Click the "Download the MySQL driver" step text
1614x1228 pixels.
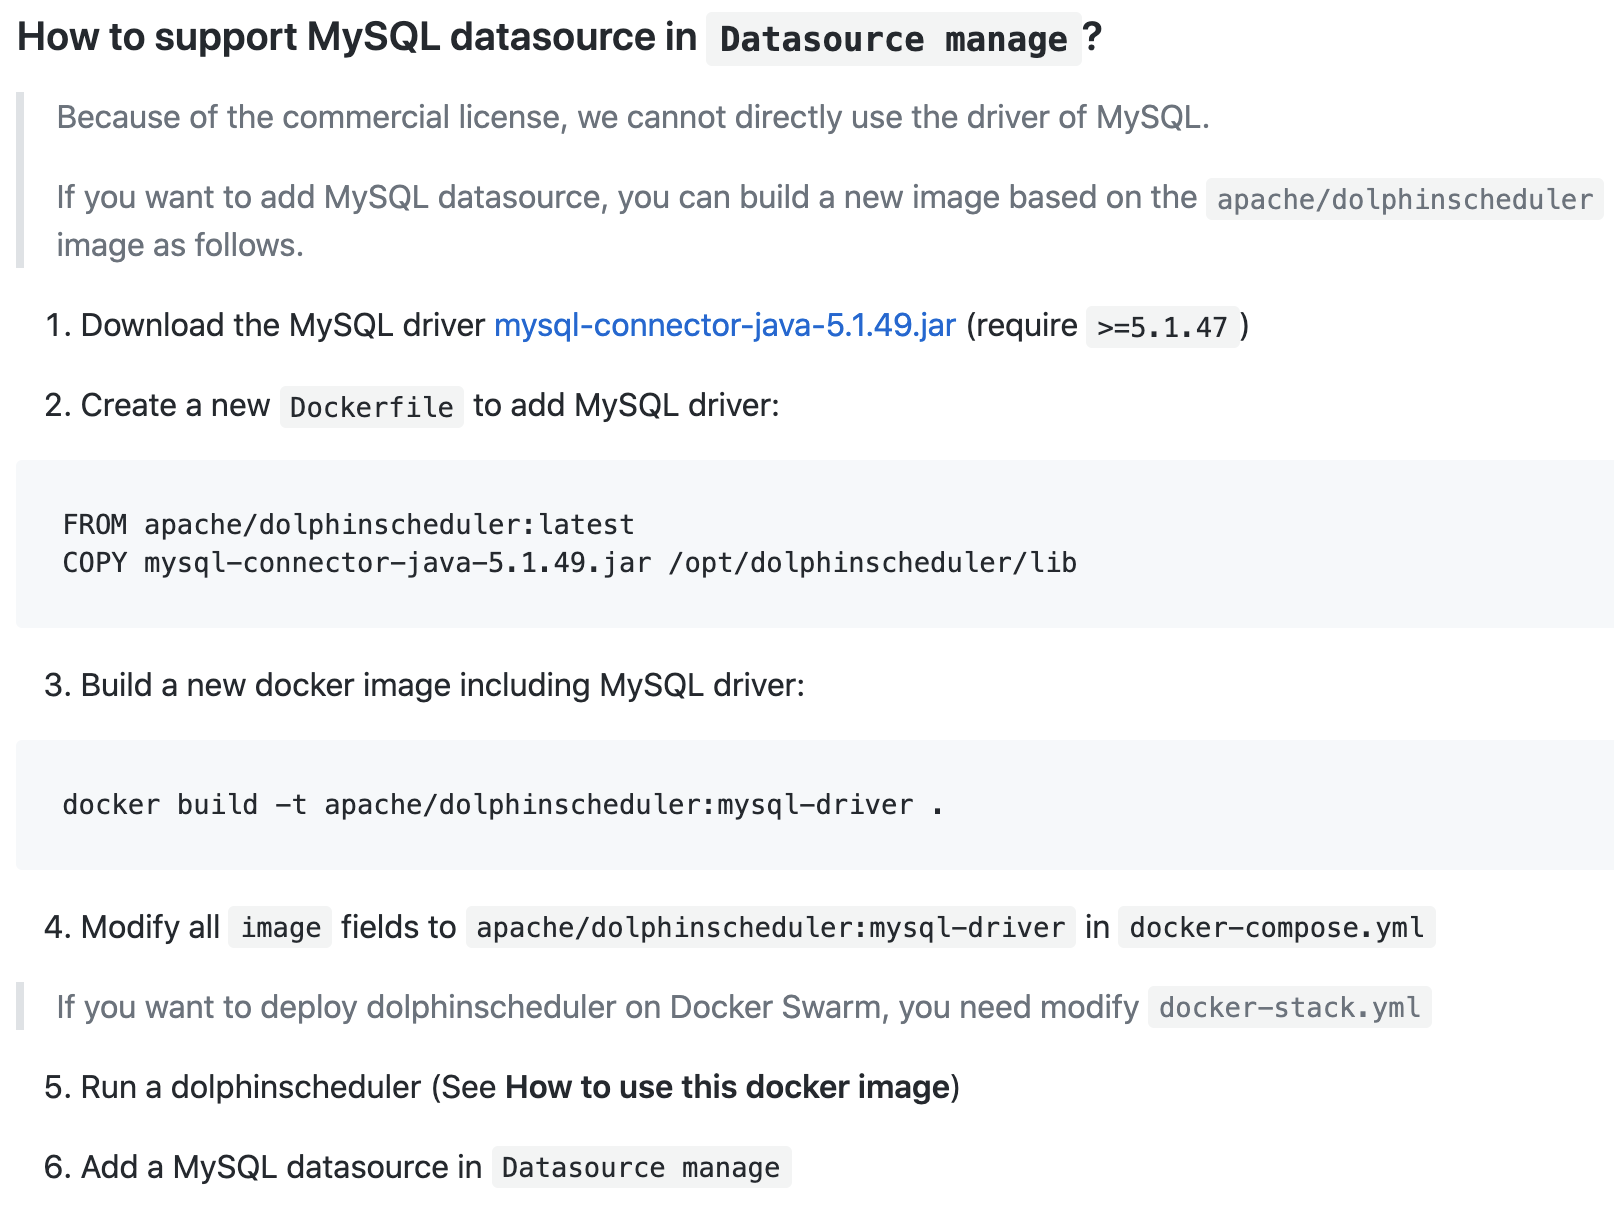282,326
